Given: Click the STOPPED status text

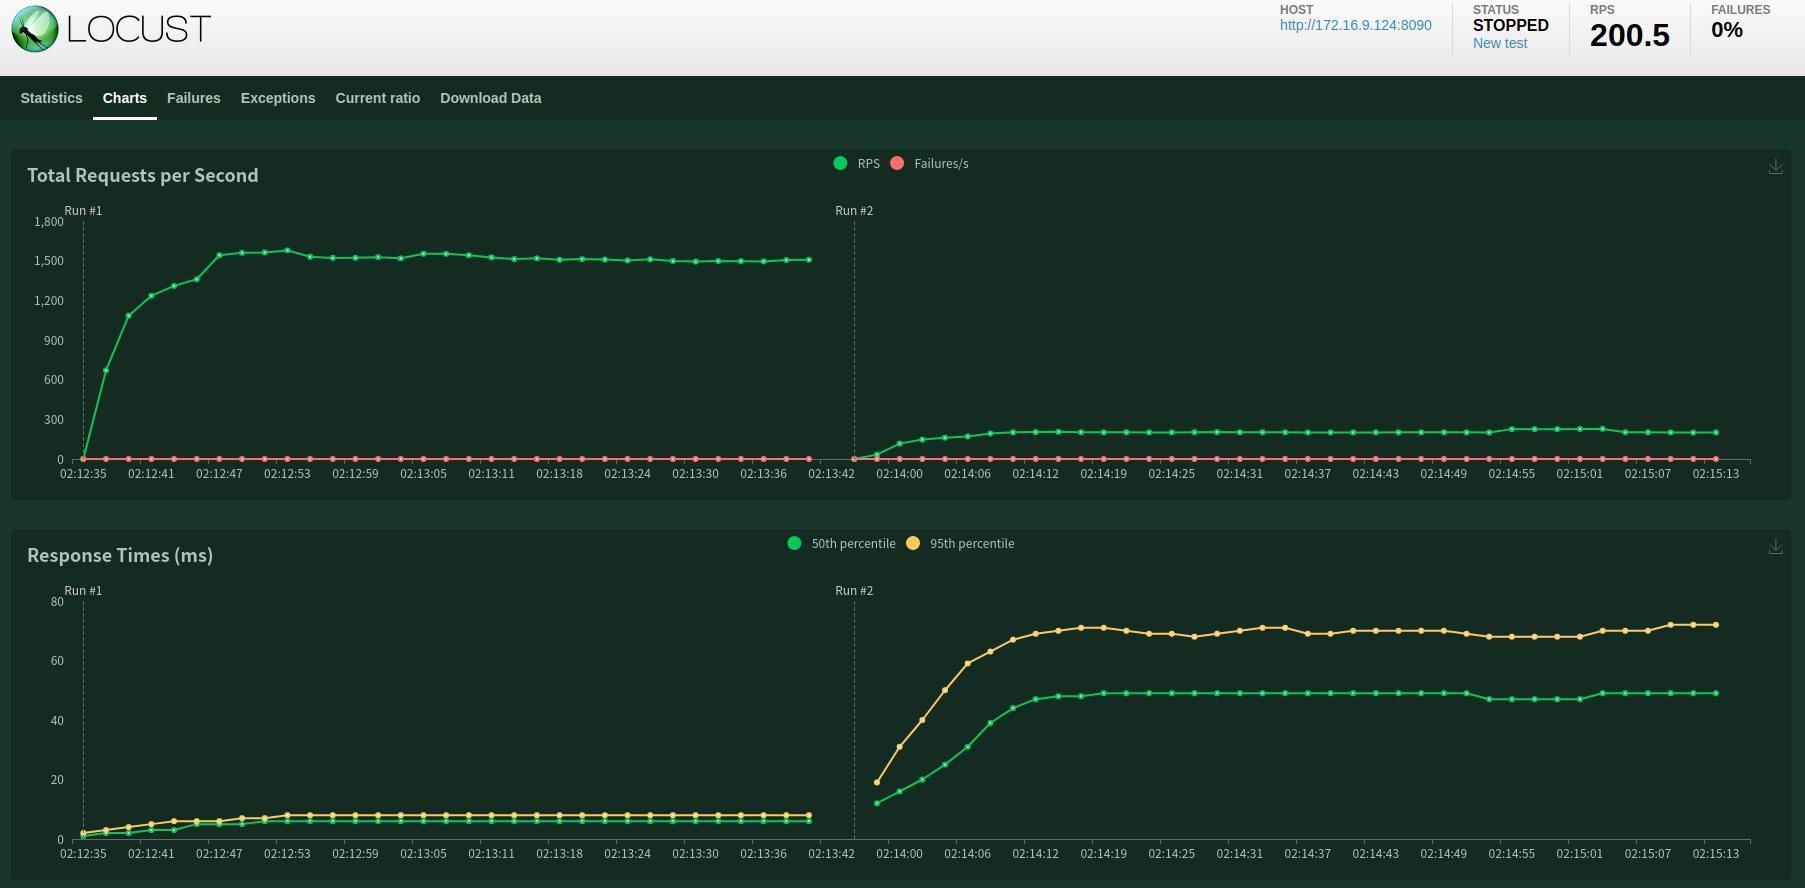Looking at the screenshot, I should 1511,25.
